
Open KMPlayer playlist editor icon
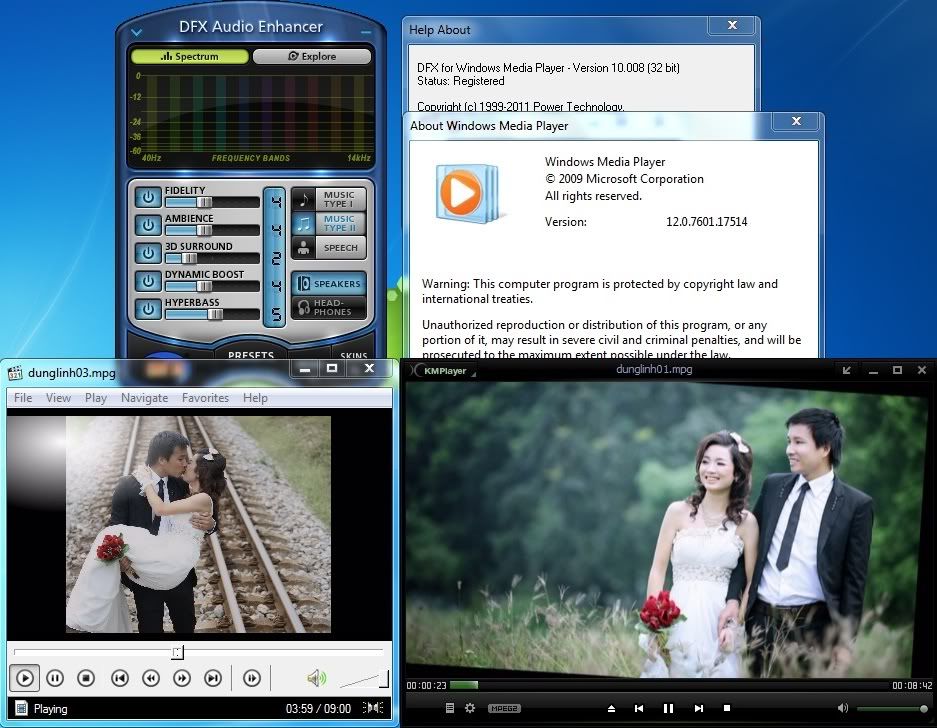(450, 708)
